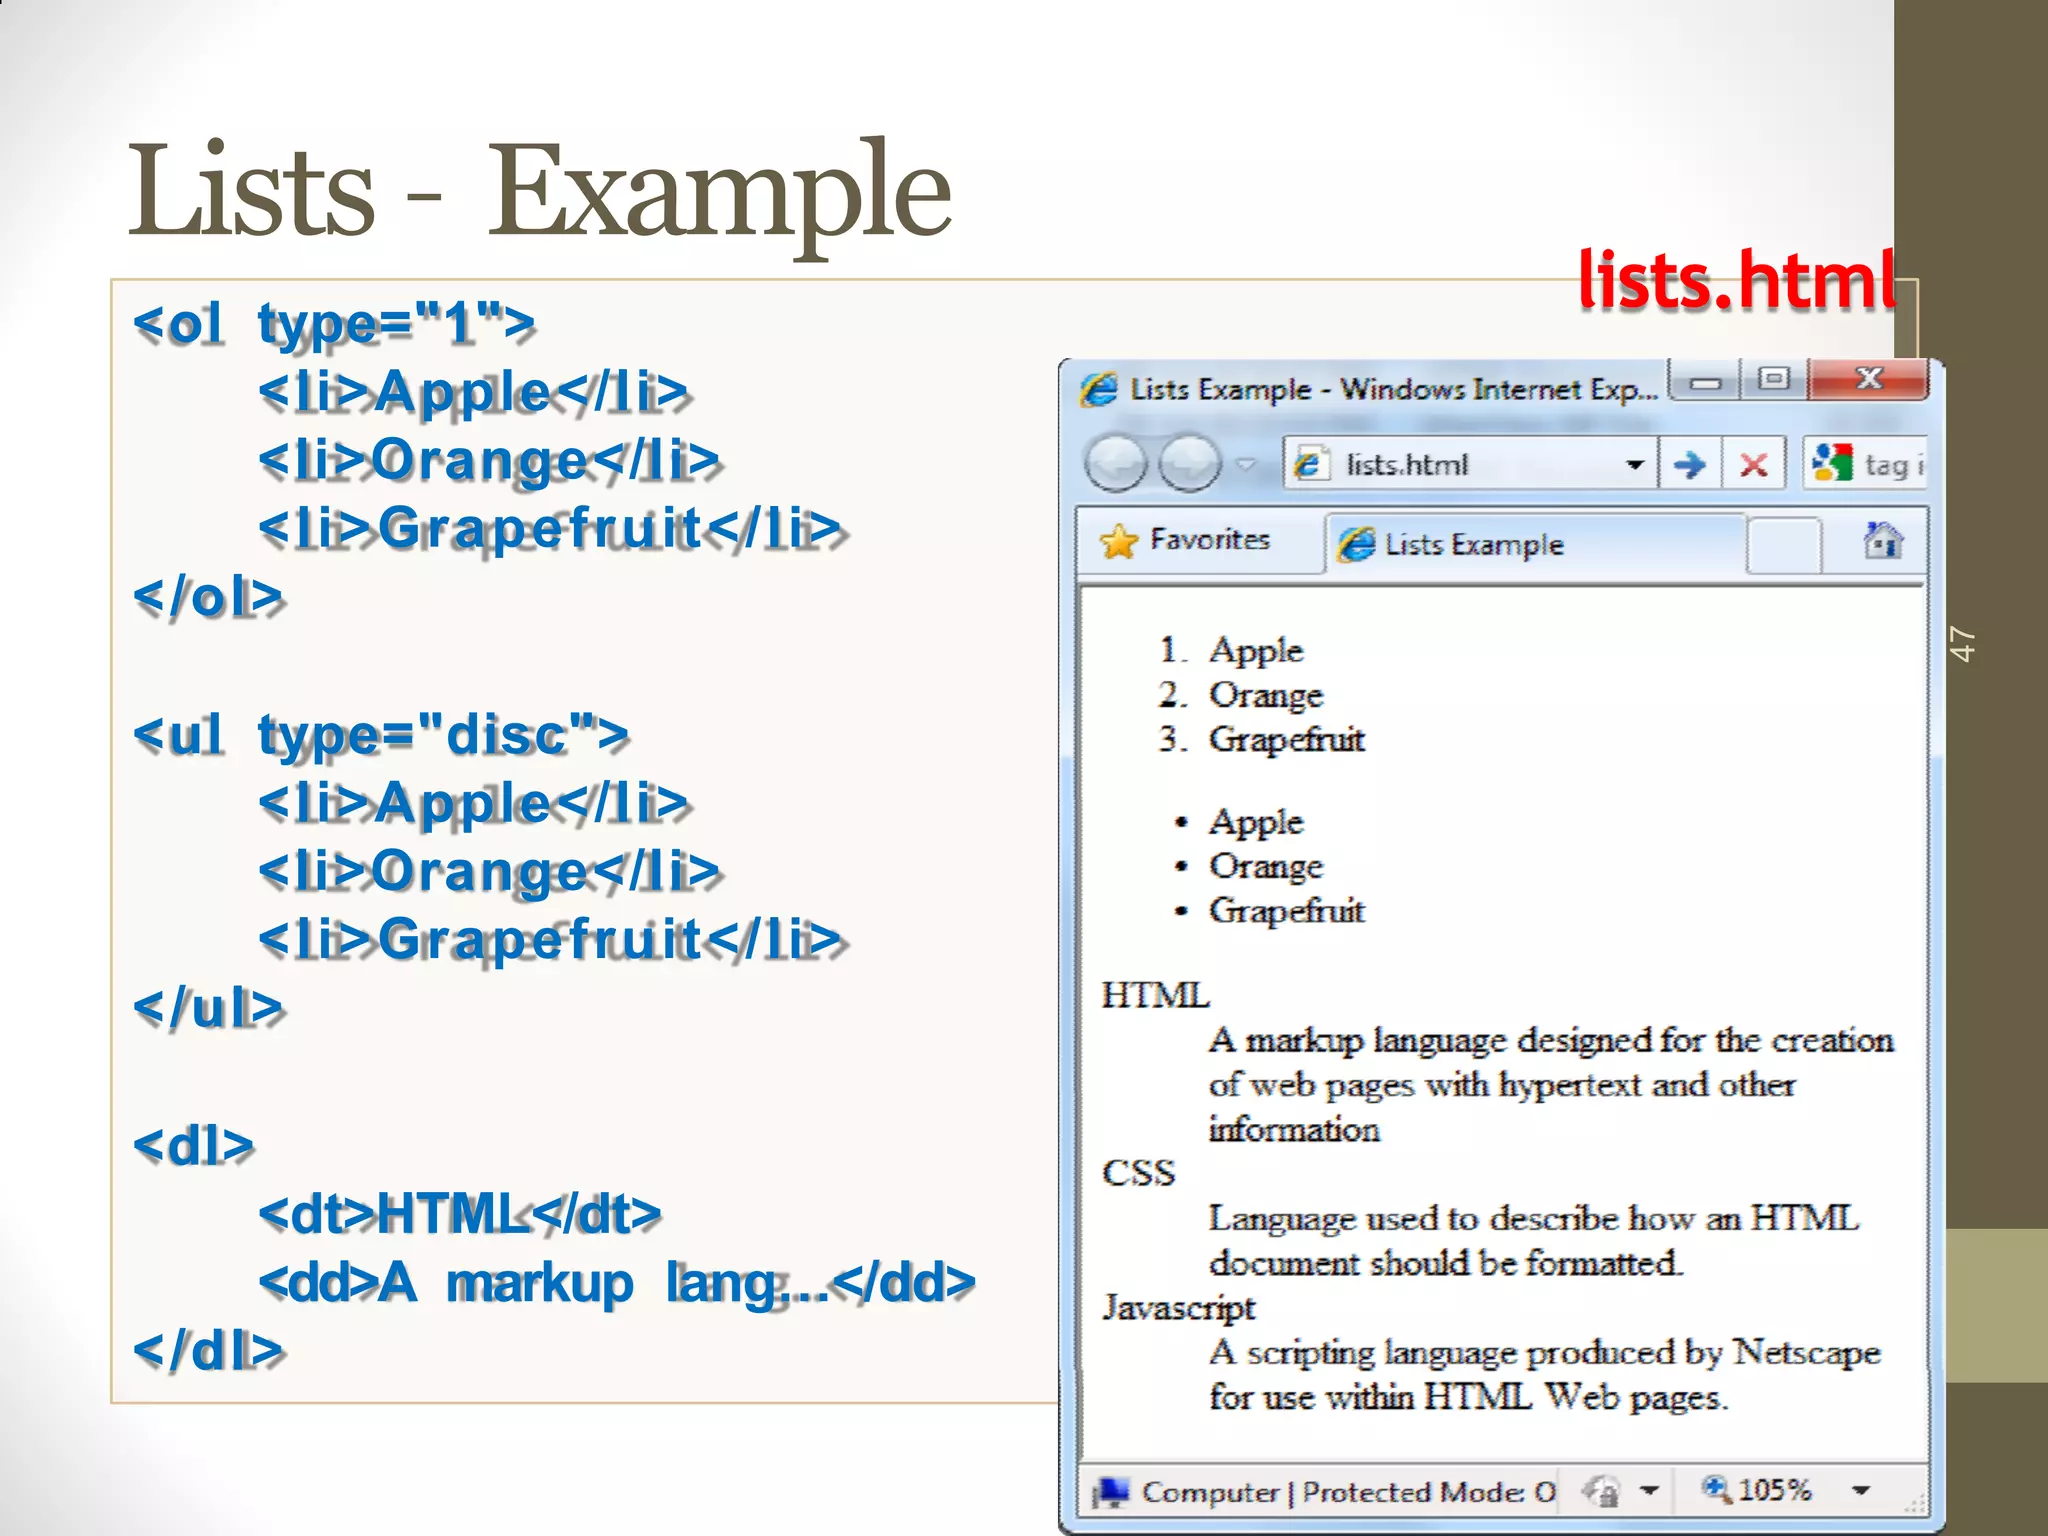This screenshot has width=2048, height=1536.
Task: Click the Google search provider icon
Action: 1832,463
